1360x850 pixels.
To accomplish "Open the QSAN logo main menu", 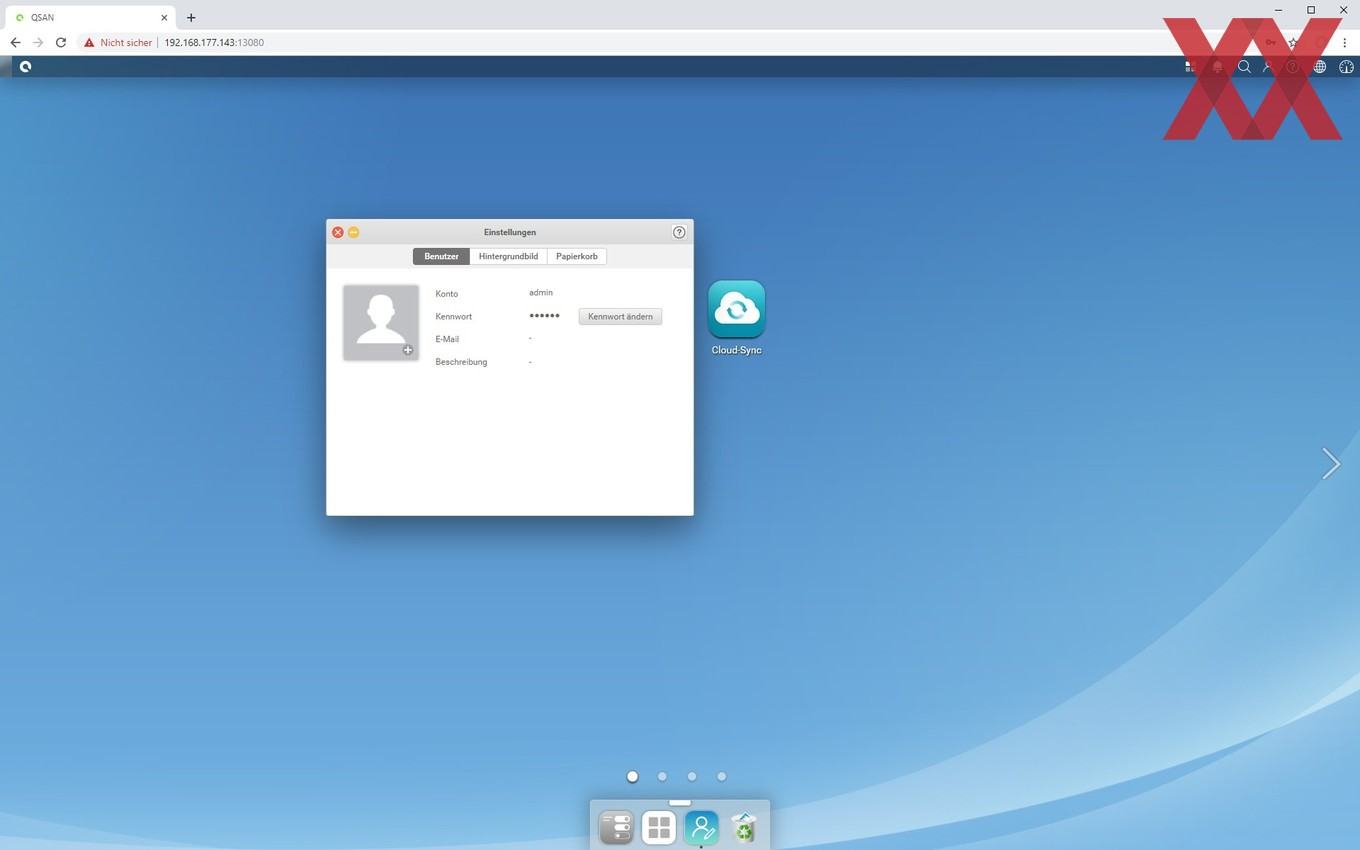I will (x=25, y=66).
